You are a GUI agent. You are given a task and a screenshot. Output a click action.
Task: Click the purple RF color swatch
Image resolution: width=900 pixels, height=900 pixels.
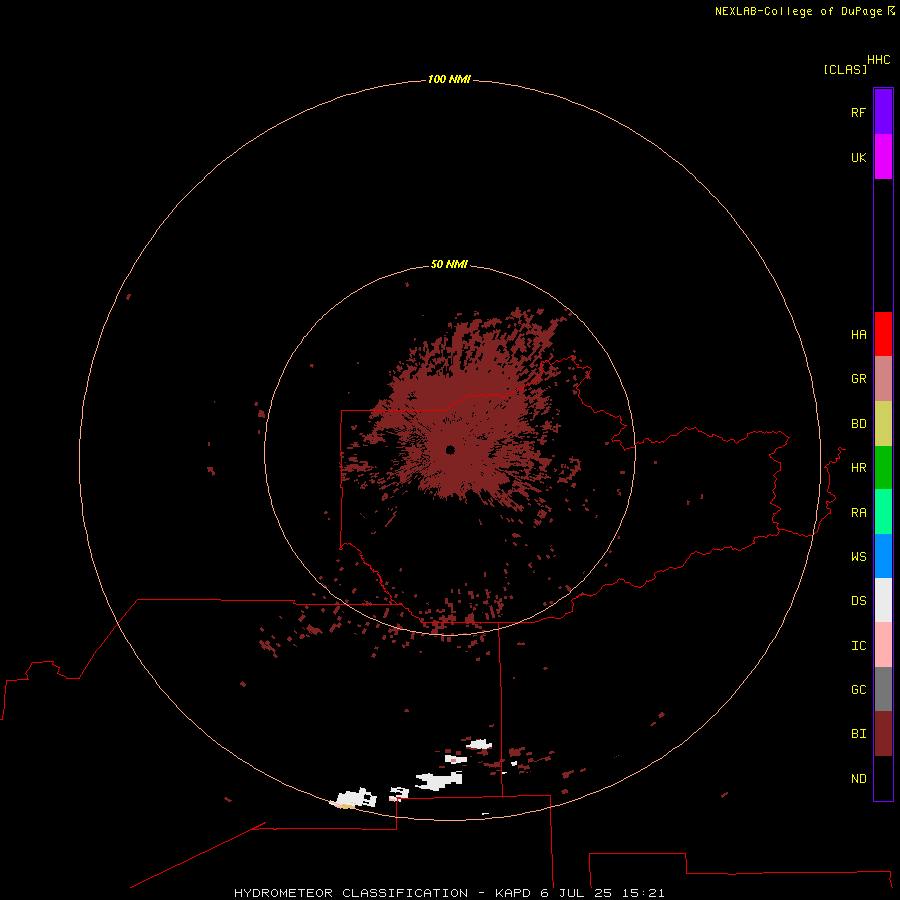(x=883, y=112)
